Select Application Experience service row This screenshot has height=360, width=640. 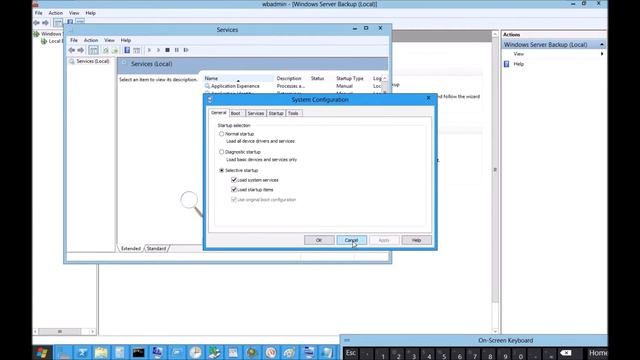(x=293, y=86)
